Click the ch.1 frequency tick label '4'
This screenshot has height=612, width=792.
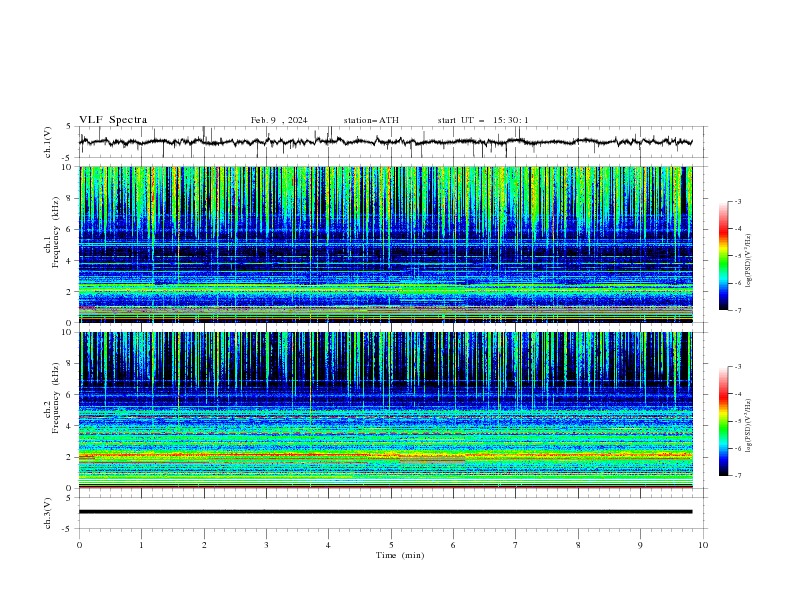(x=70, y=261)
